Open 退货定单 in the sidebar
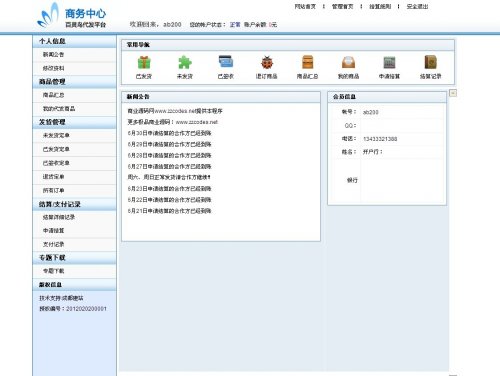The width and height of the screenshot is (500, 376). pos(53,177)
